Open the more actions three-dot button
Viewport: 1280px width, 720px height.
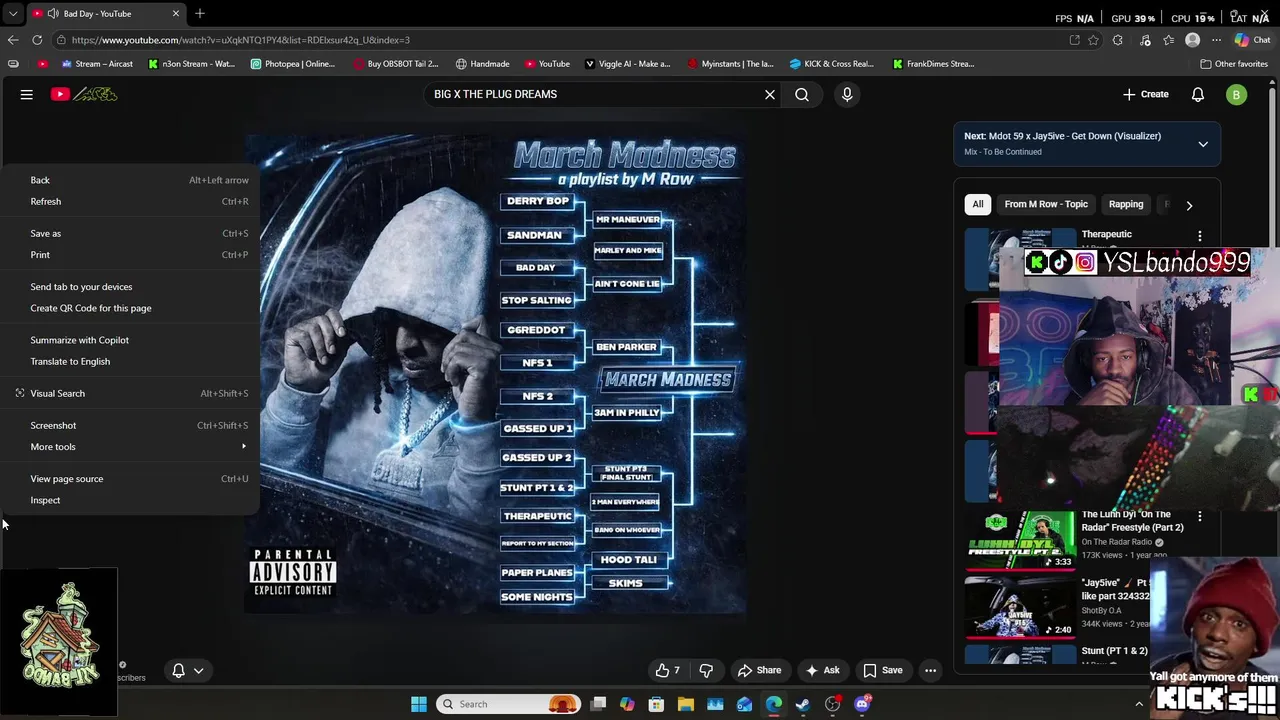pyautogui.click(x=930, y=670)
